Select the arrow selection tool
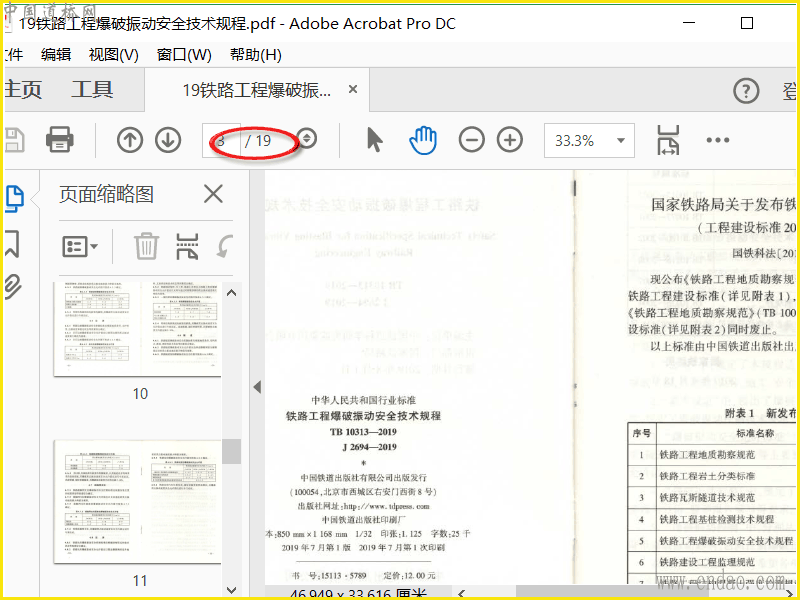This screenshot has height=600, width=800. [x=374, y=140]
